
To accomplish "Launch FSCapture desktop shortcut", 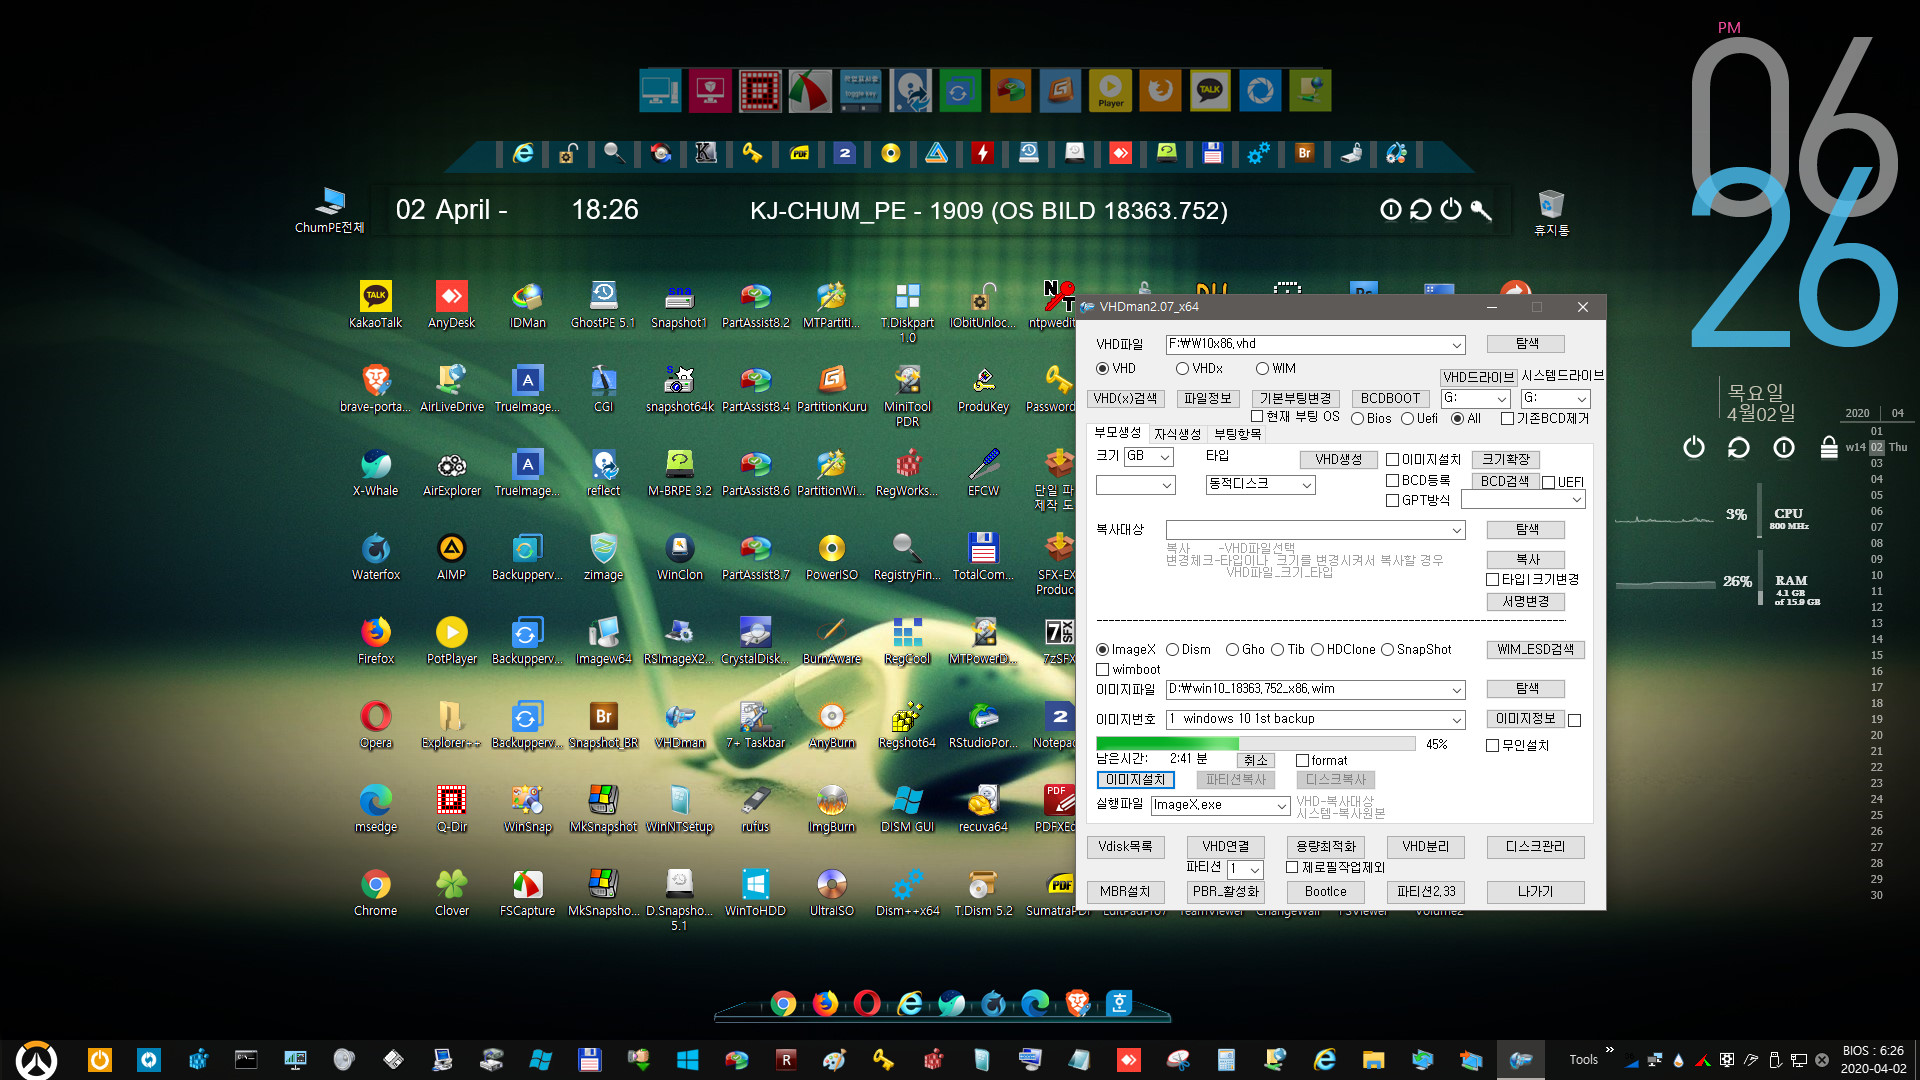I will pos(527,892).
